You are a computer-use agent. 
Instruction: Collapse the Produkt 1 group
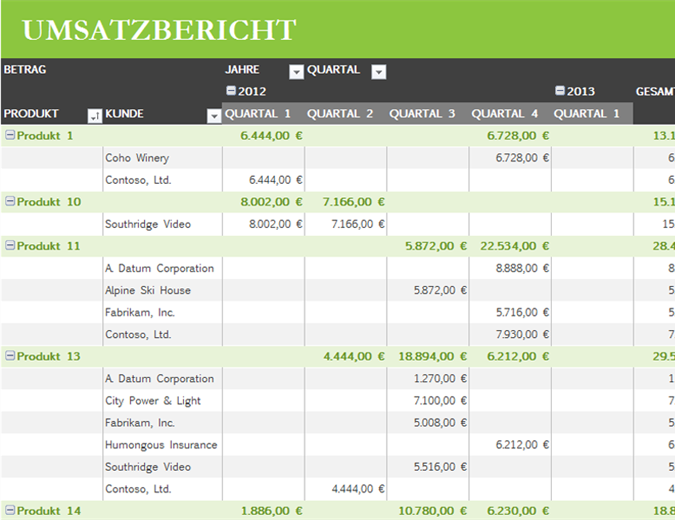click(10, 135)
